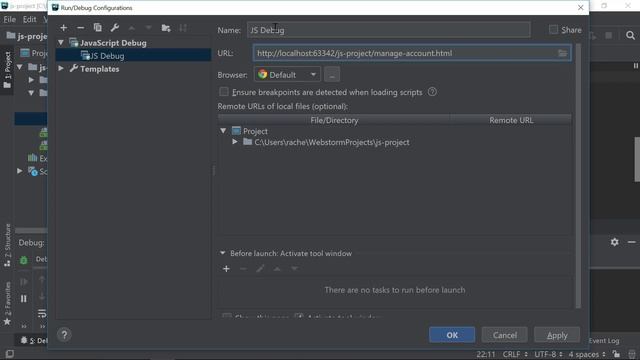
Task: Open Debug panel settings gear
Action: pyautogui.click(x=615, y=242)
